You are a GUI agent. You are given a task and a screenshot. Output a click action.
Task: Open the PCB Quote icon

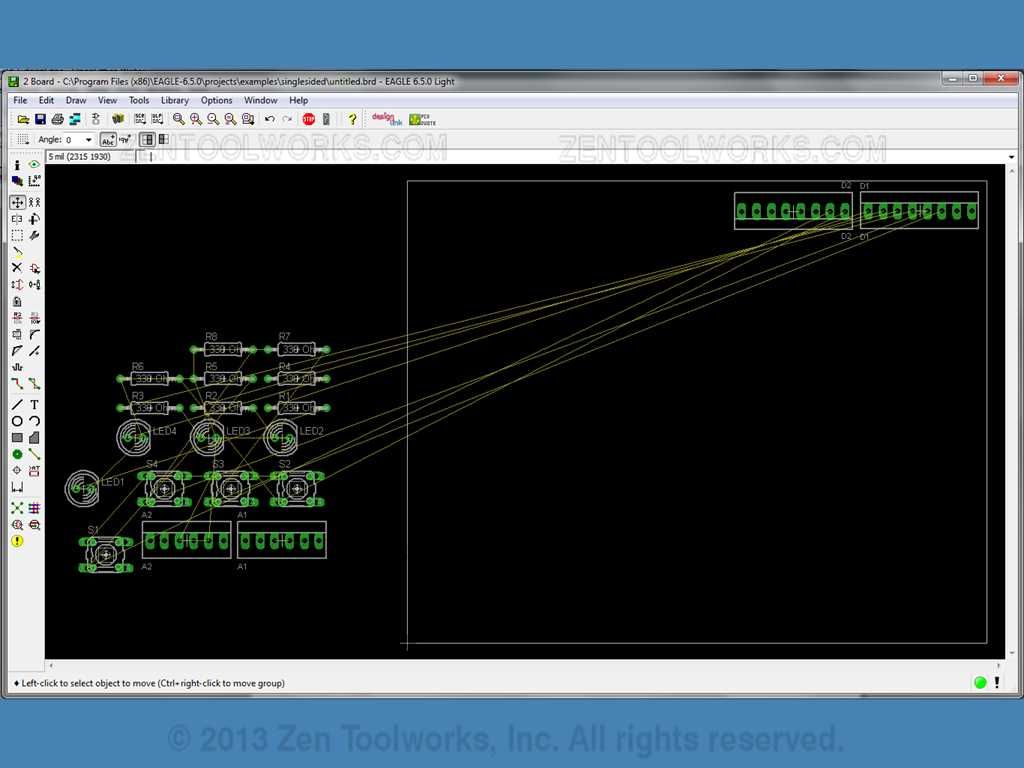pyautogui.click(x=423, y=119)
